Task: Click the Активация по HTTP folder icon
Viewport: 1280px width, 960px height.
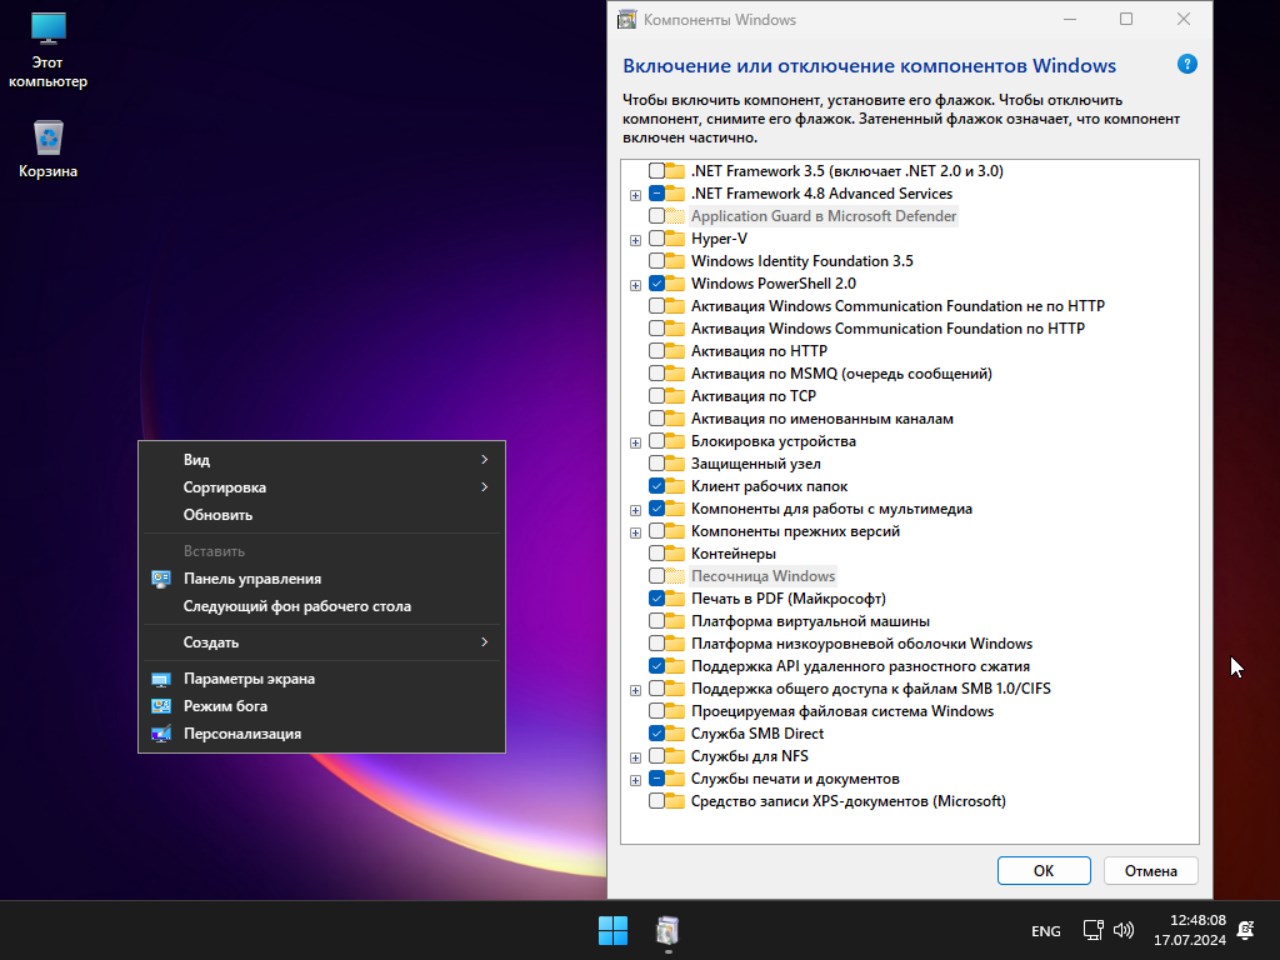Action: [x=675, y=351]
